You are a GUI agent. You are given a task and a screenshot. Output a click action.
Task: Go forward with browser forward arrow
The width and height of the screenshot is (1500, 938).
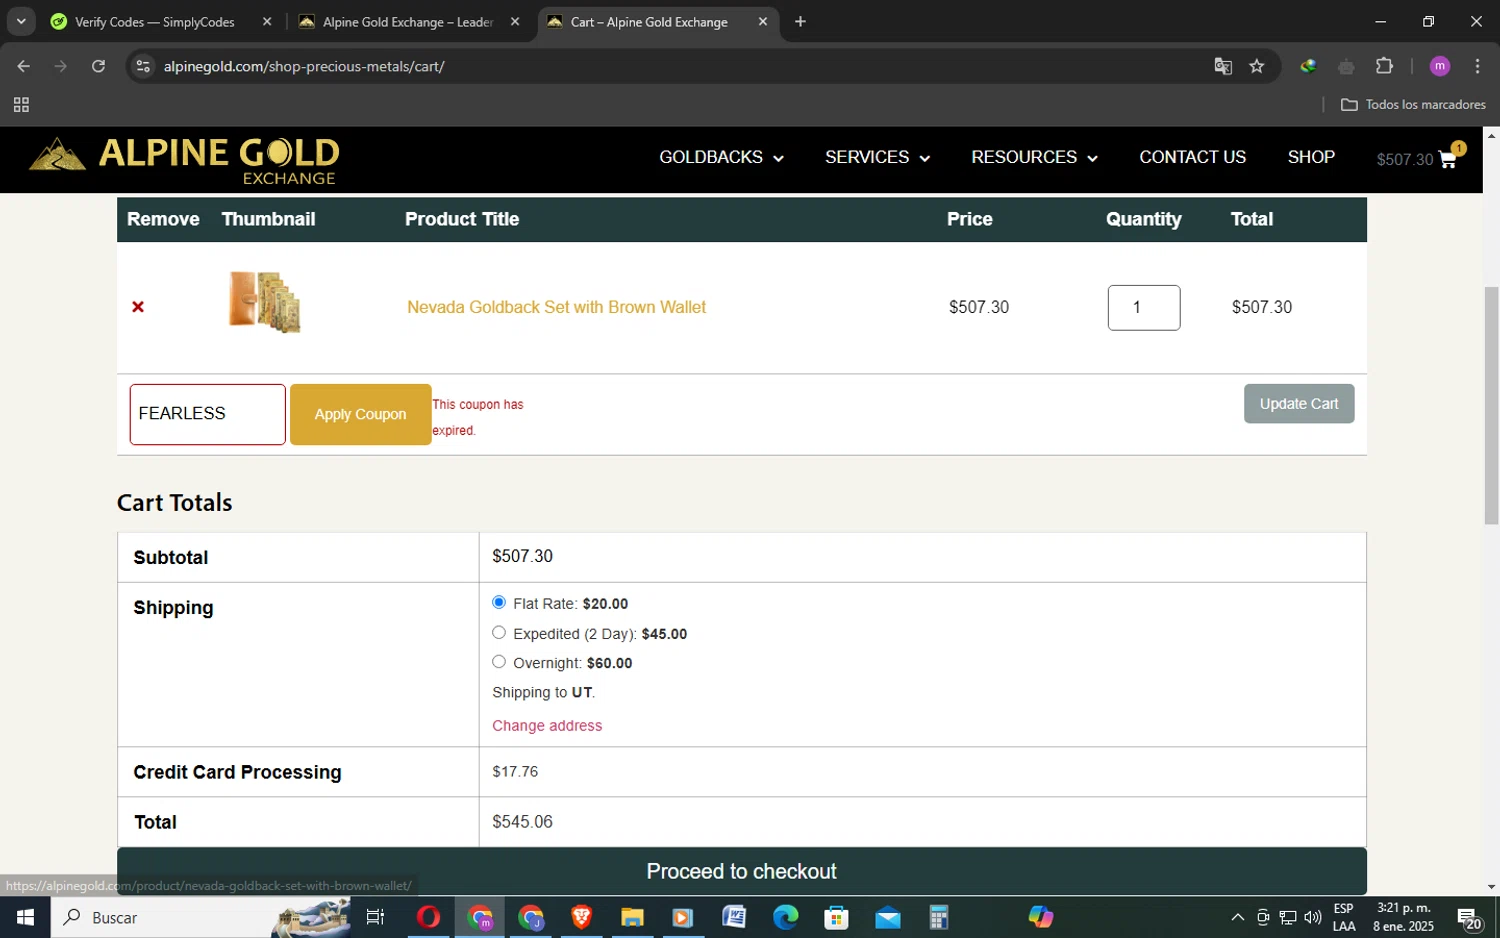click(x=61, y=66)
